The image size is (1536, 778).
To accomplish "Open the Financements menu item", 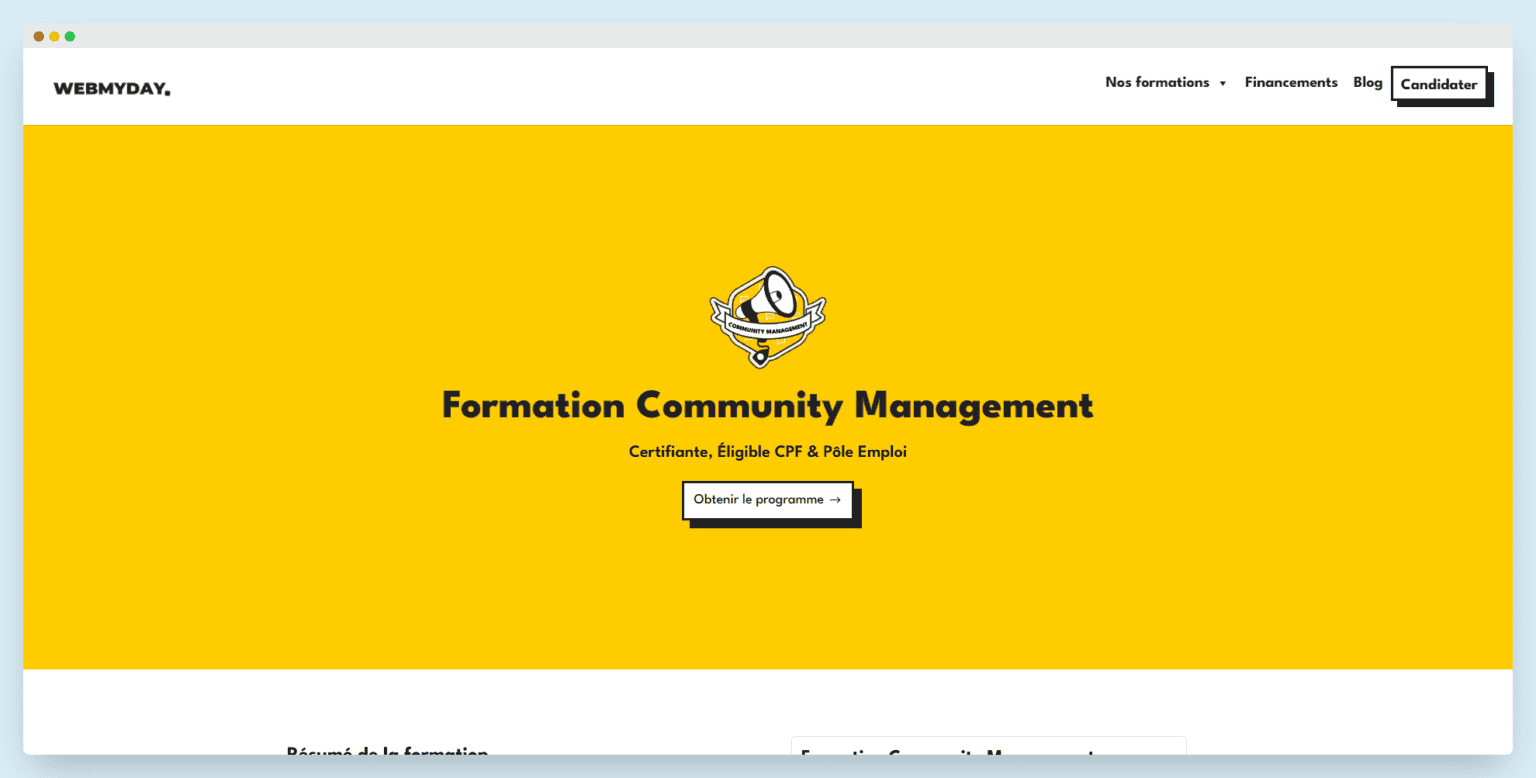I will [1291, 82].
